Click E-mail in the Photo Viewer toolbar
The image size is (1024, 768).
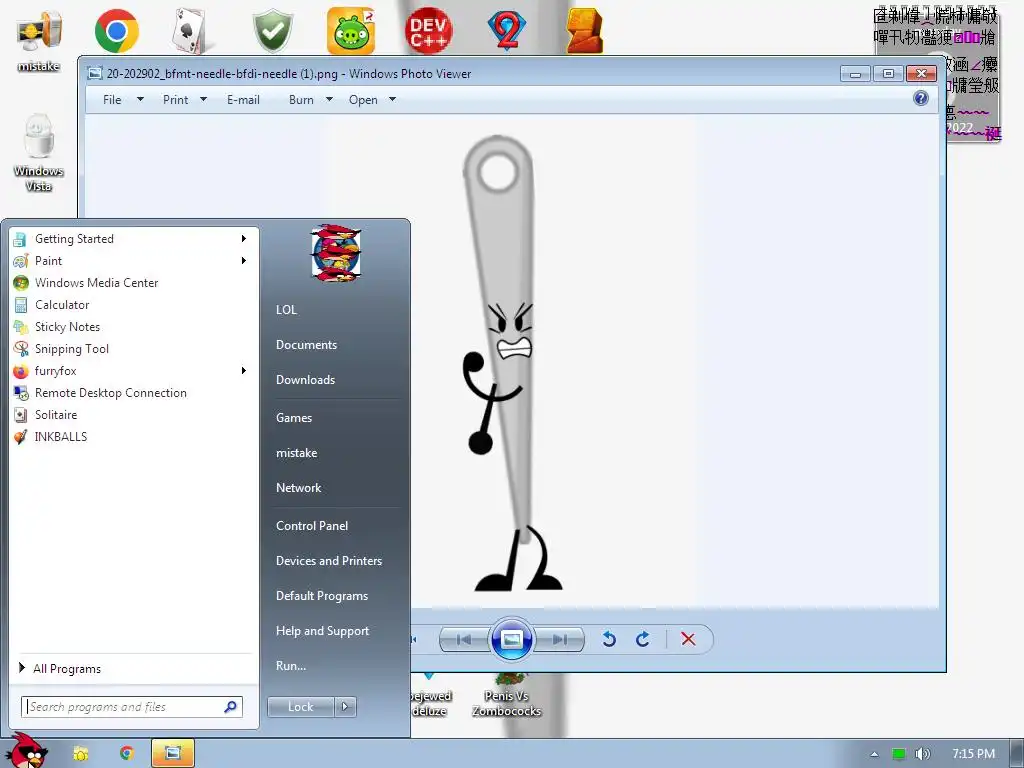point(243,99)
